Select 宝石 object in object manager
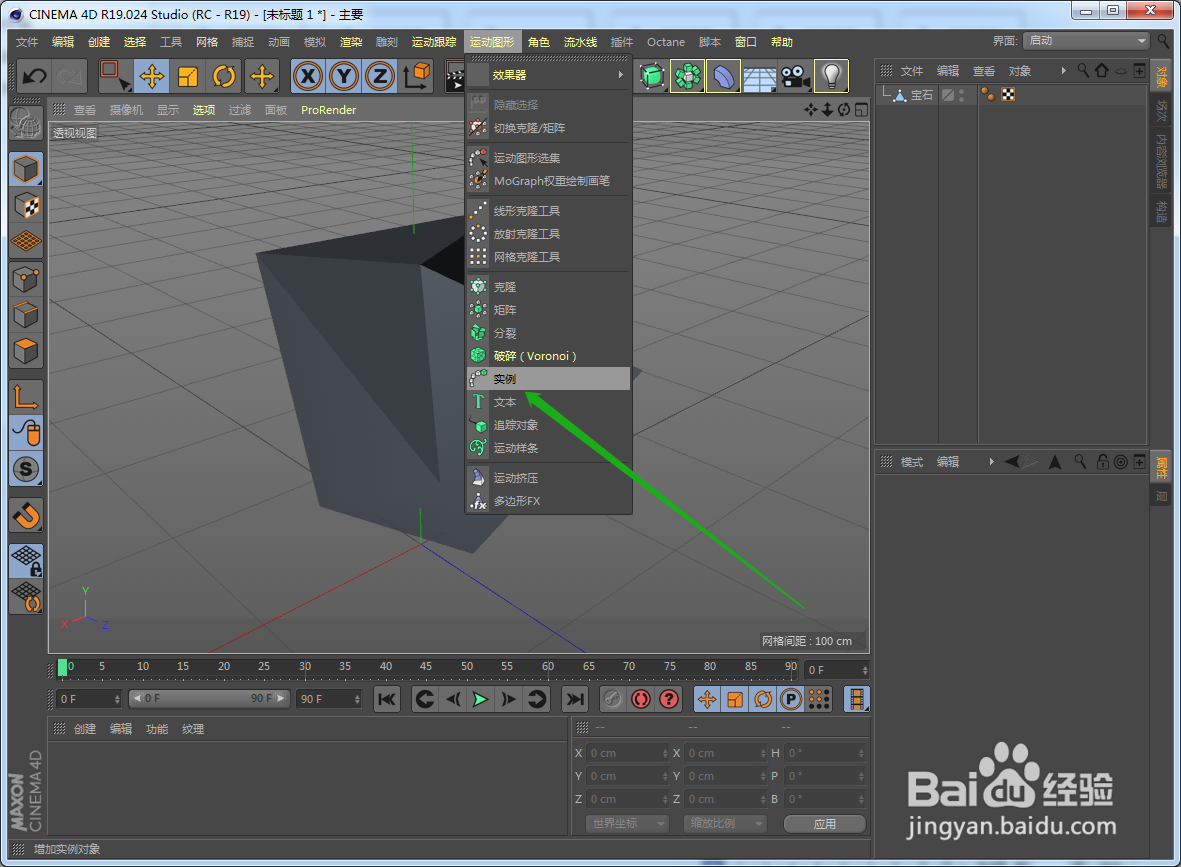This screenshot has height=867, width=1181. click(x=922, y=95)
